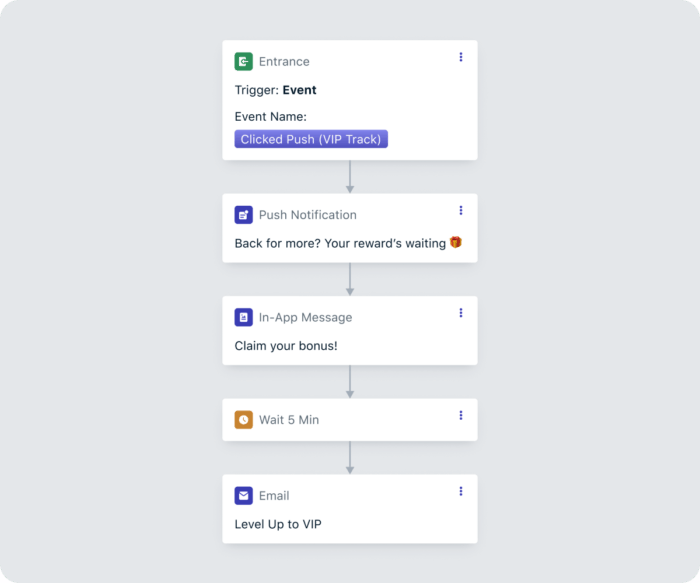
Task: Click the "Claim your bonus!" message text
Action: (x=286, y=346)
